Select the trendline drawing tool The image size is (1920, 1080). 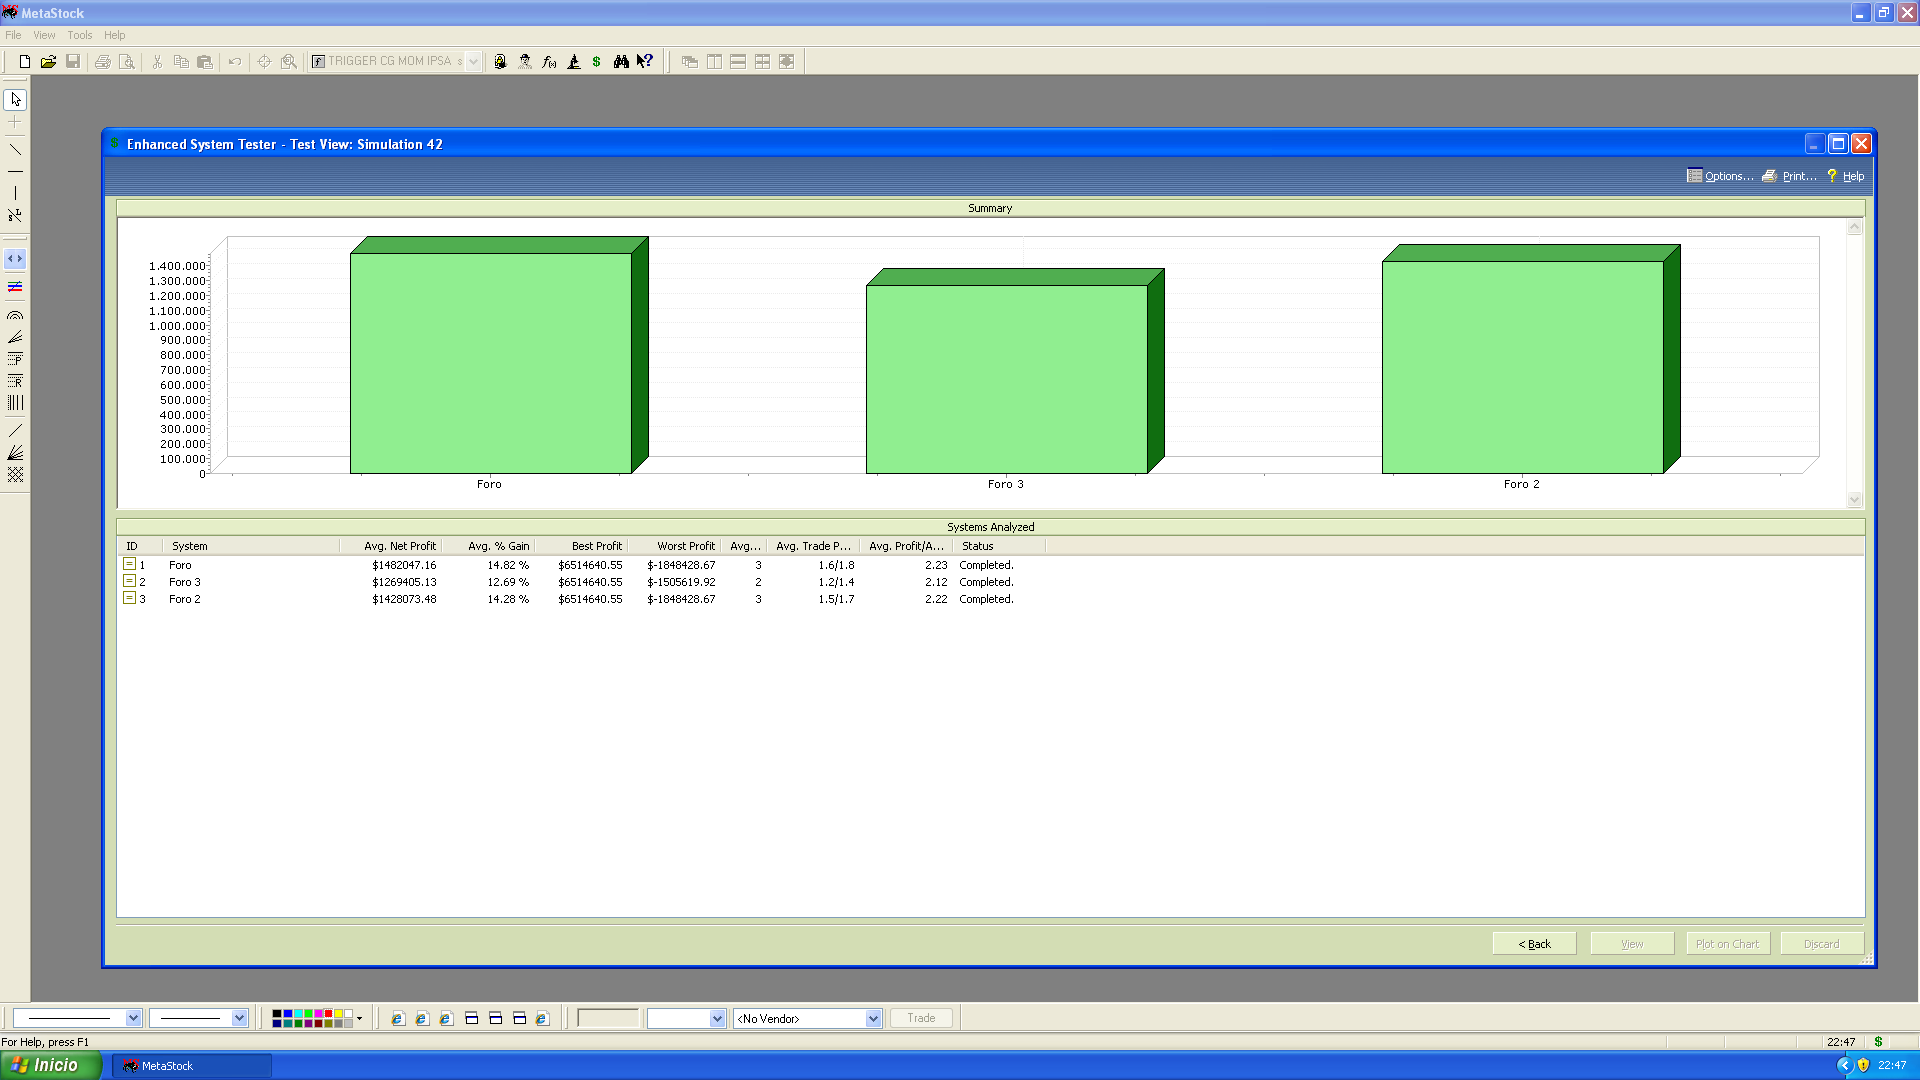(x=15, y=149)
